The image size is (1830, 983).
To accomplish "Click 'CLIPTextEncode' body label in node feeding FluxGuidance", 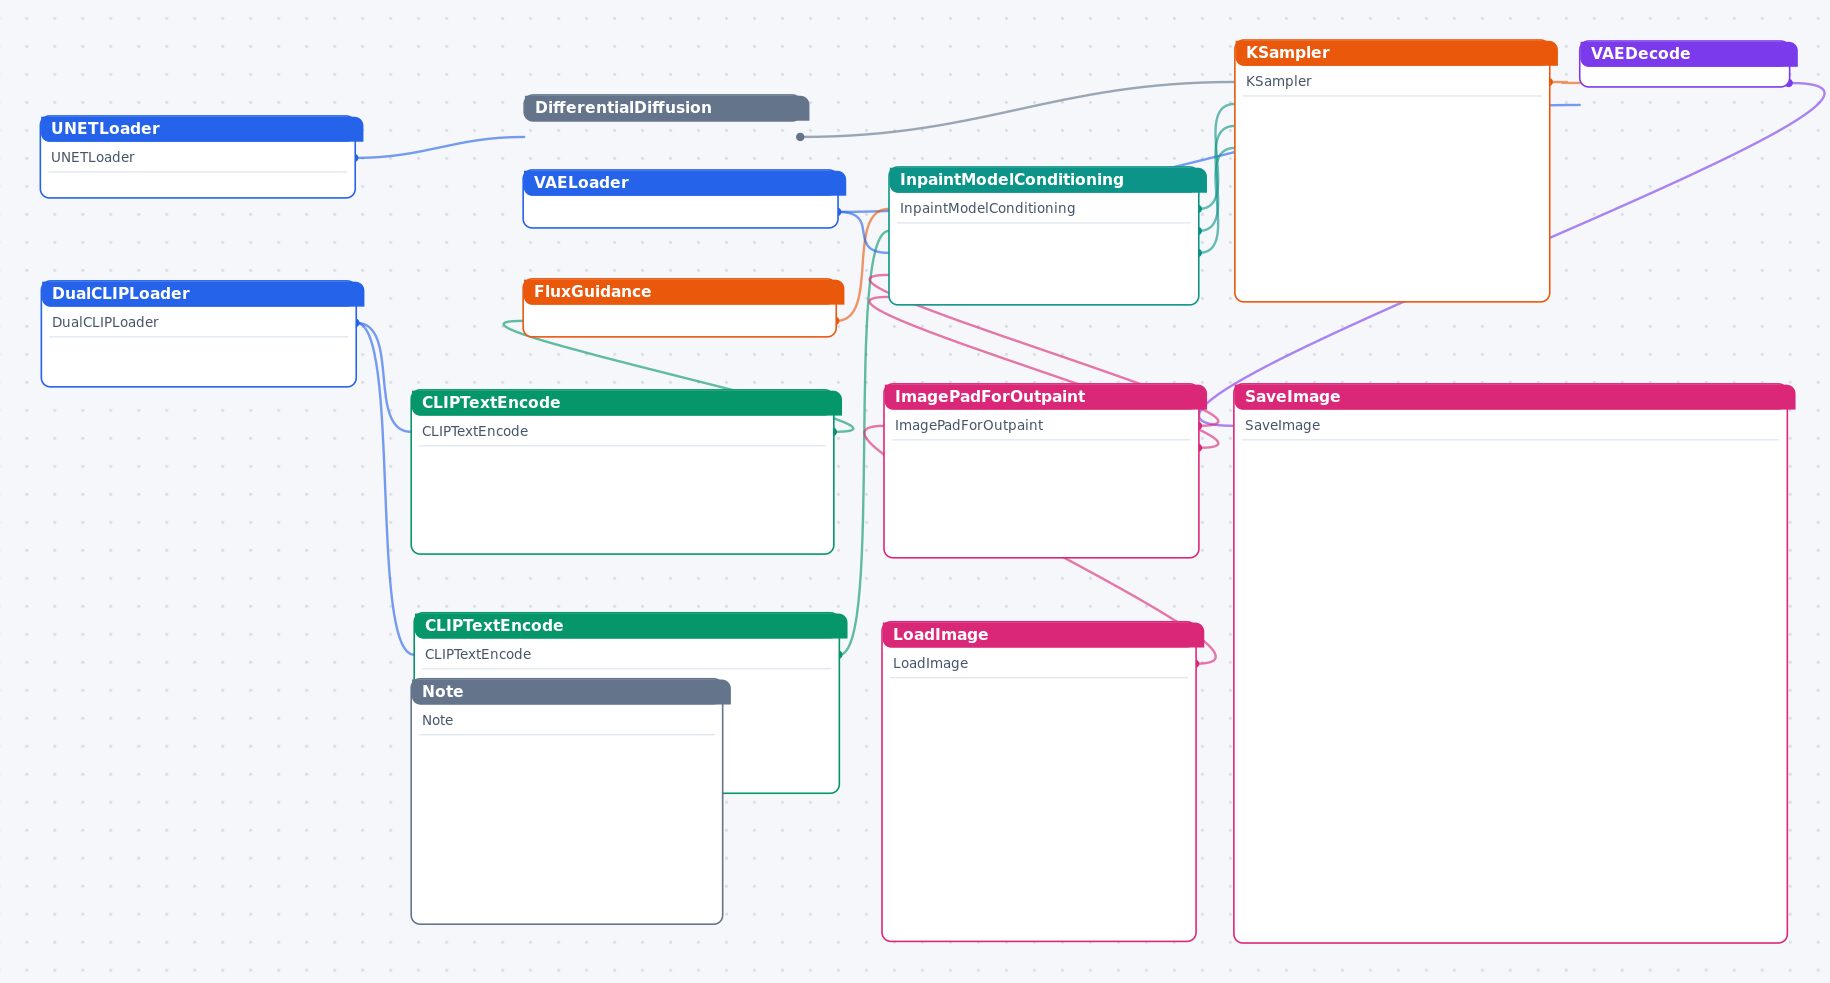I will (x=475, y=432).
